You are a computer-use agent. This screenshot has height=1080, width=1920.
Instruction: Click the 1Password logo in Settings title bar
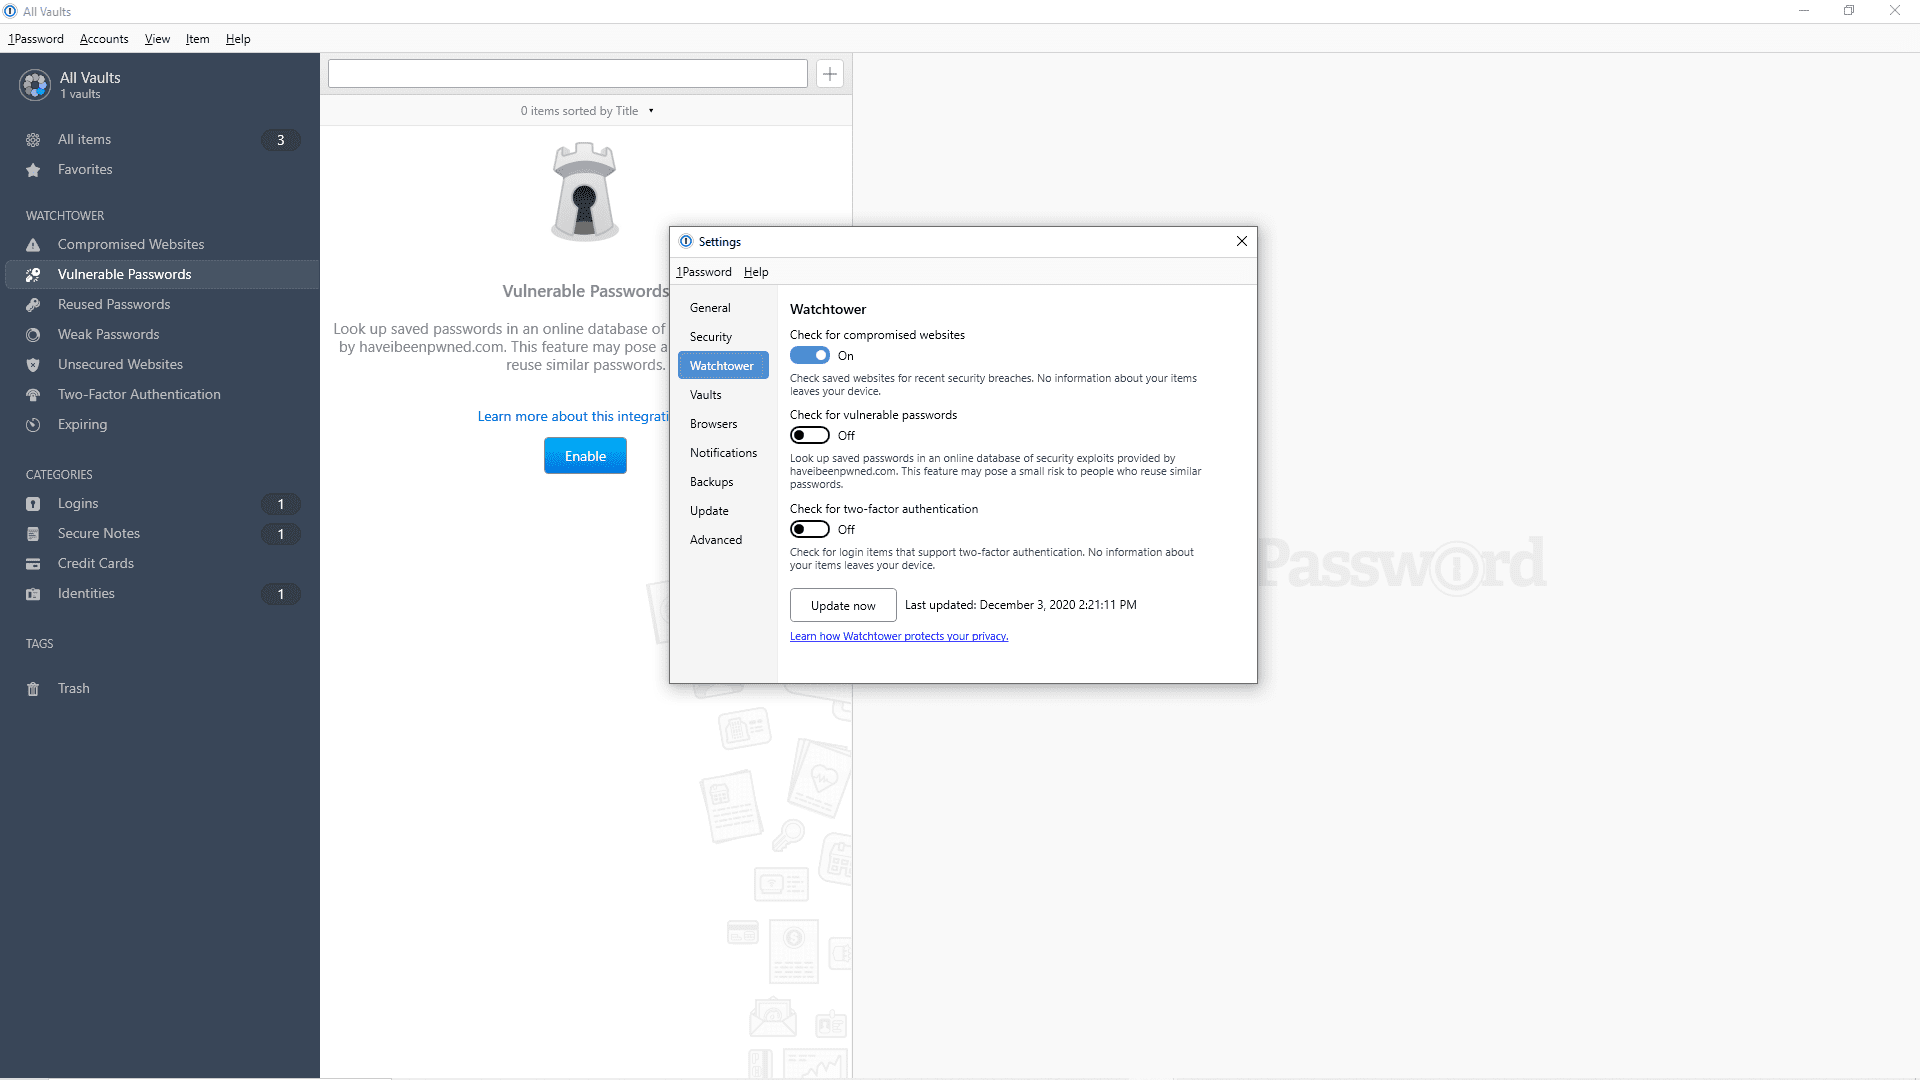(x=686, y=241)
